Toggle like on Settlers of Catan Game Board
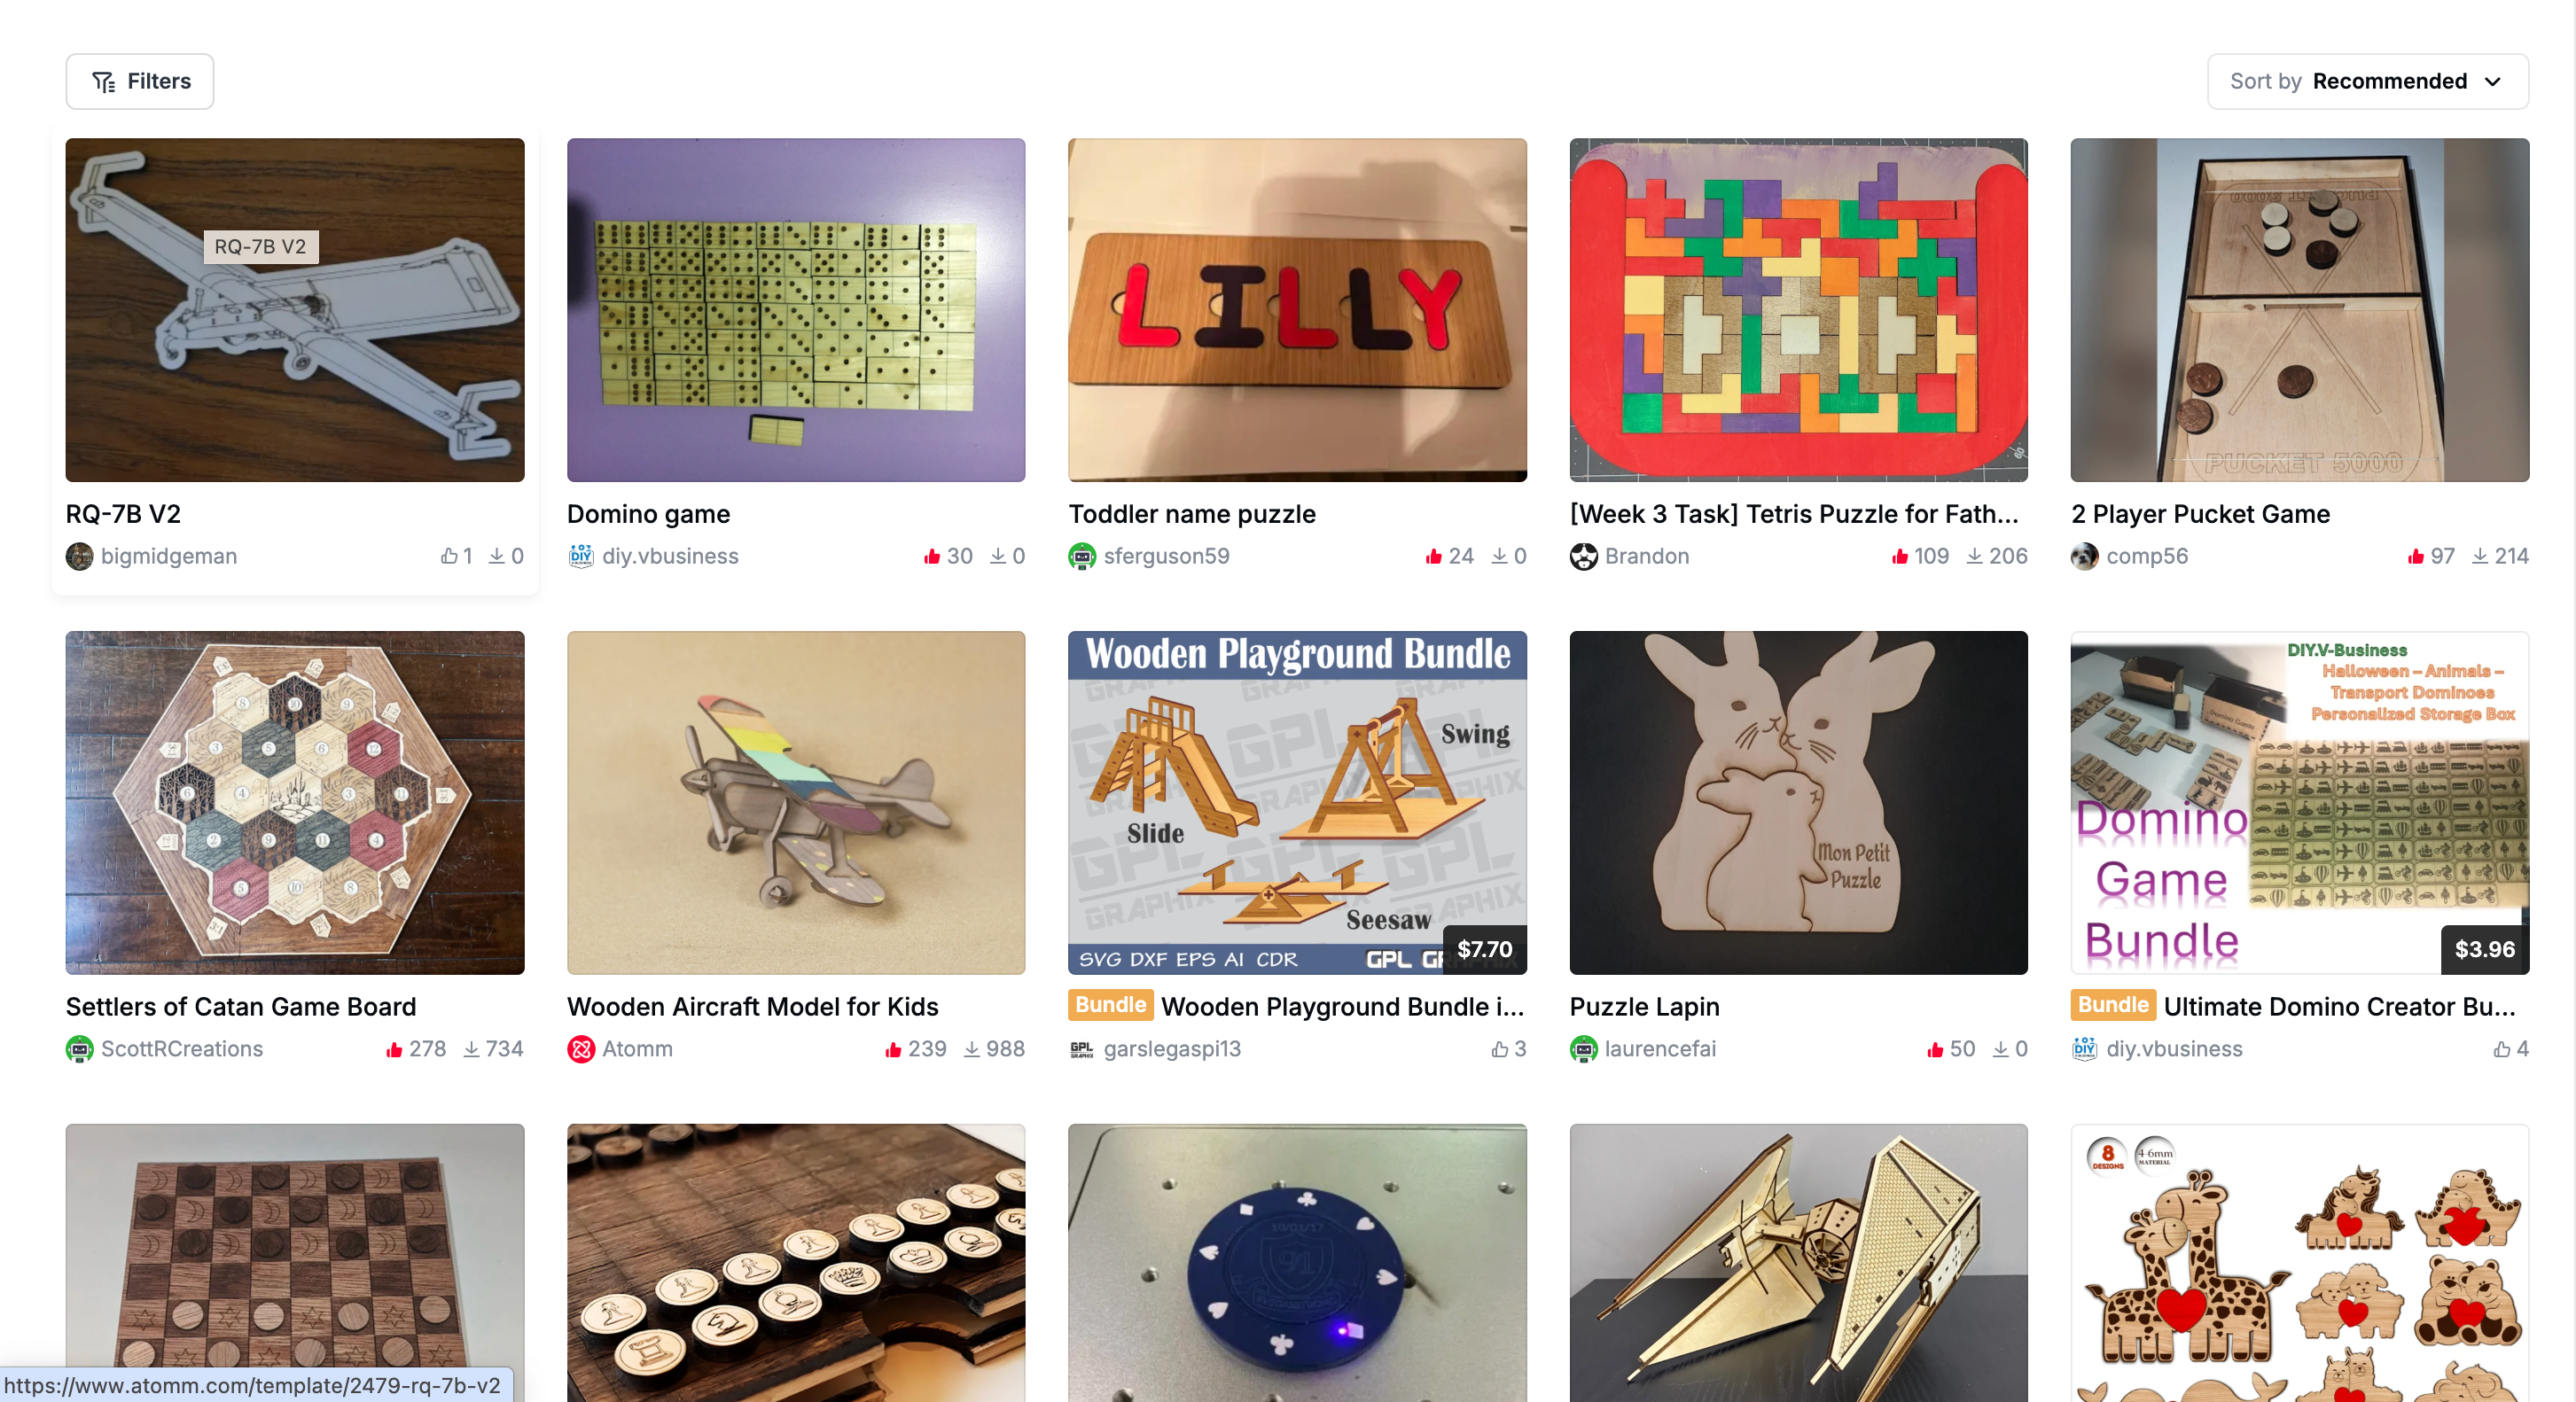Image resolution: width=2576 pixels, height=1402 pixels. coord(394,1049)
